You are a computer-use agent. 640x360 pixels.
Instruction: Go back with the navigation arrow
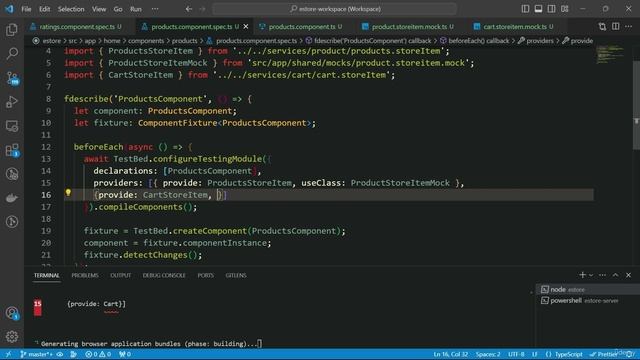[189, 9]
